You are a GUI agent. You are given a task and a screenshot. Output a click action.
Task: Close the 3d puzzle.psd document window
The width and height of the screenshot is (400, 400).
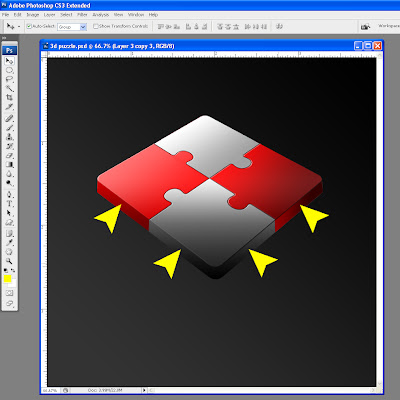(377, 46)
